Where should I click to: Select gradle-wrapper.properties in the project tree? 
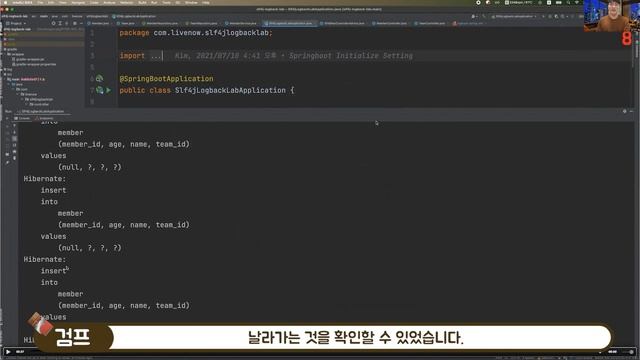click(34, 64)
